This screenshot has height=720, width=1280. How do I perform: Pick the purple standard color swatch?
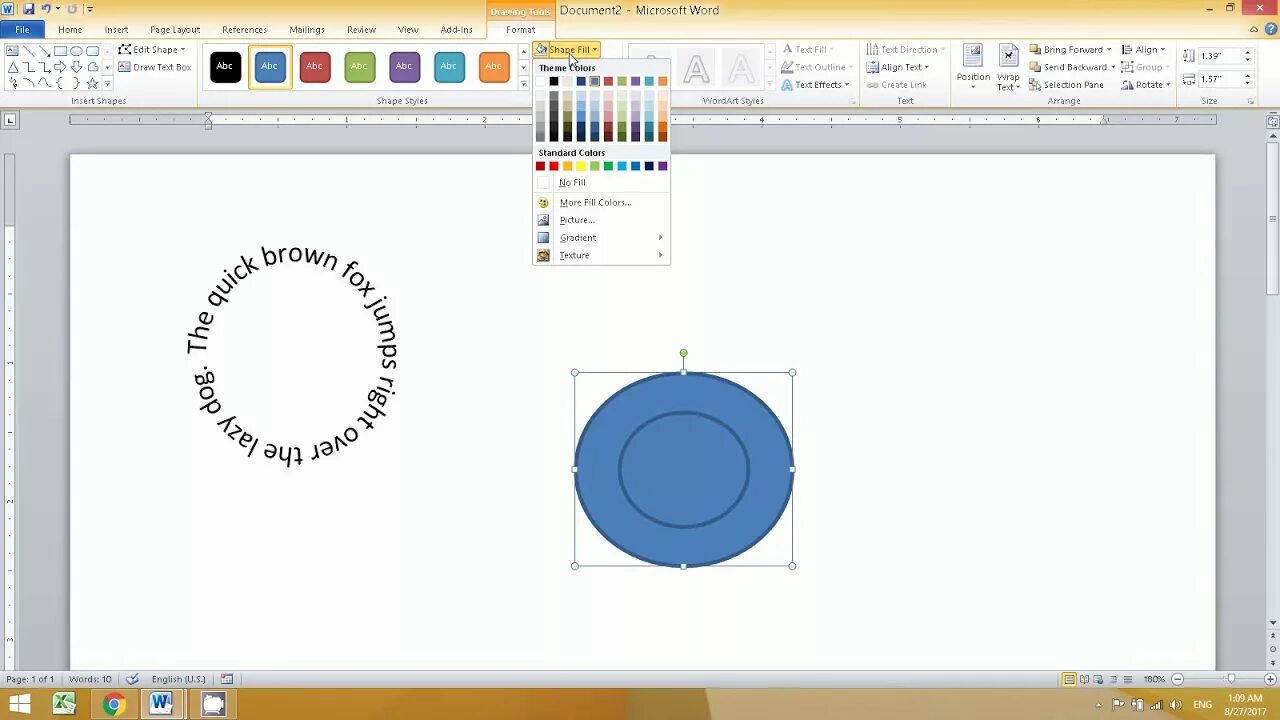(662, 166)
